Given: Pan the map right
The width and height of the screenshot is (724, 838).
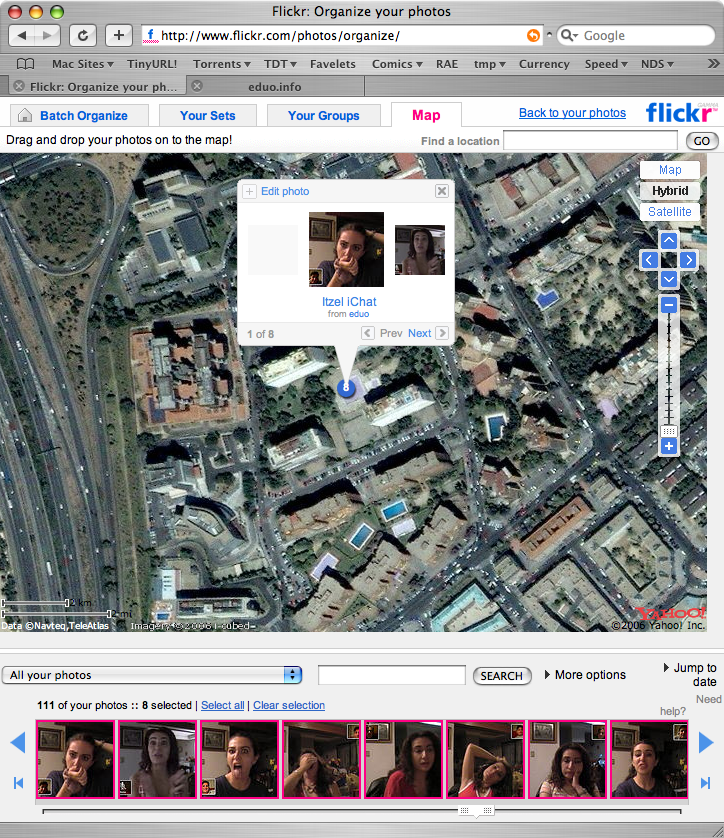Looking at the screenshot, I should [688, 260].
